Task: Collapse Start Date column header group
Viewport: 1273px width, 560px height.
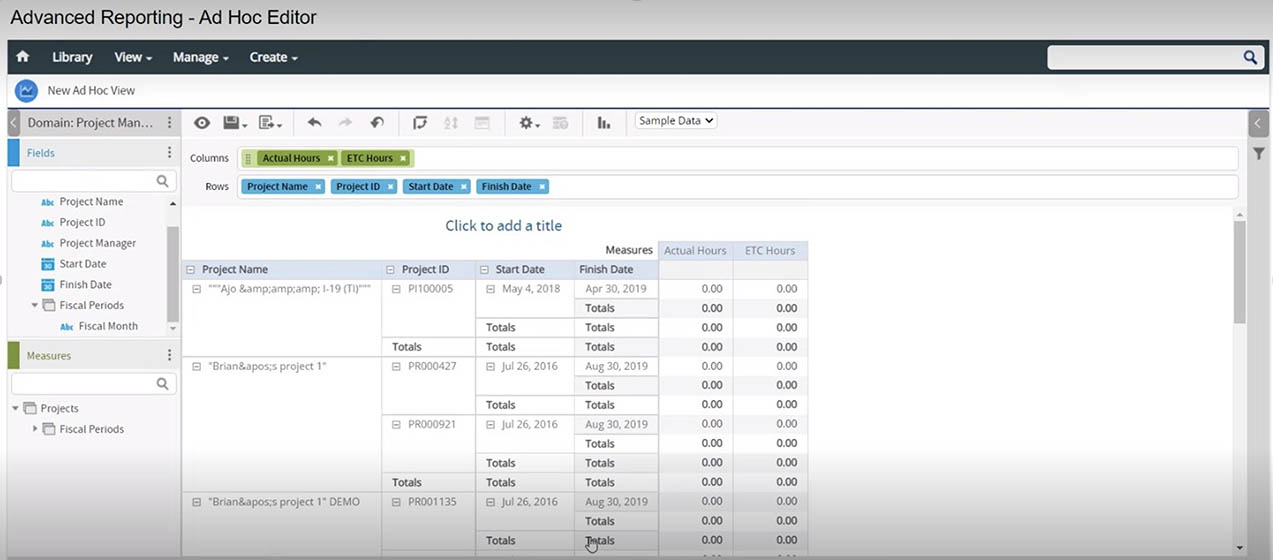Action: pos(485,269)
